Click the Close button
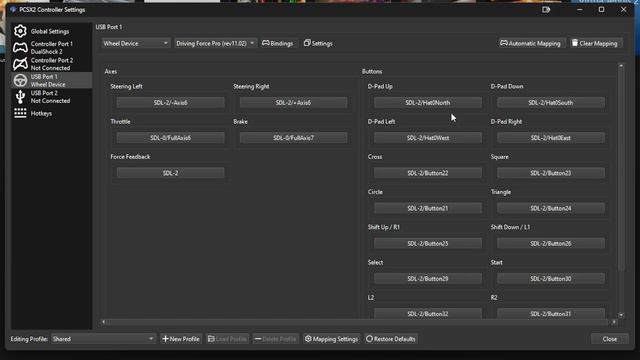 click(x=610, y=339)
